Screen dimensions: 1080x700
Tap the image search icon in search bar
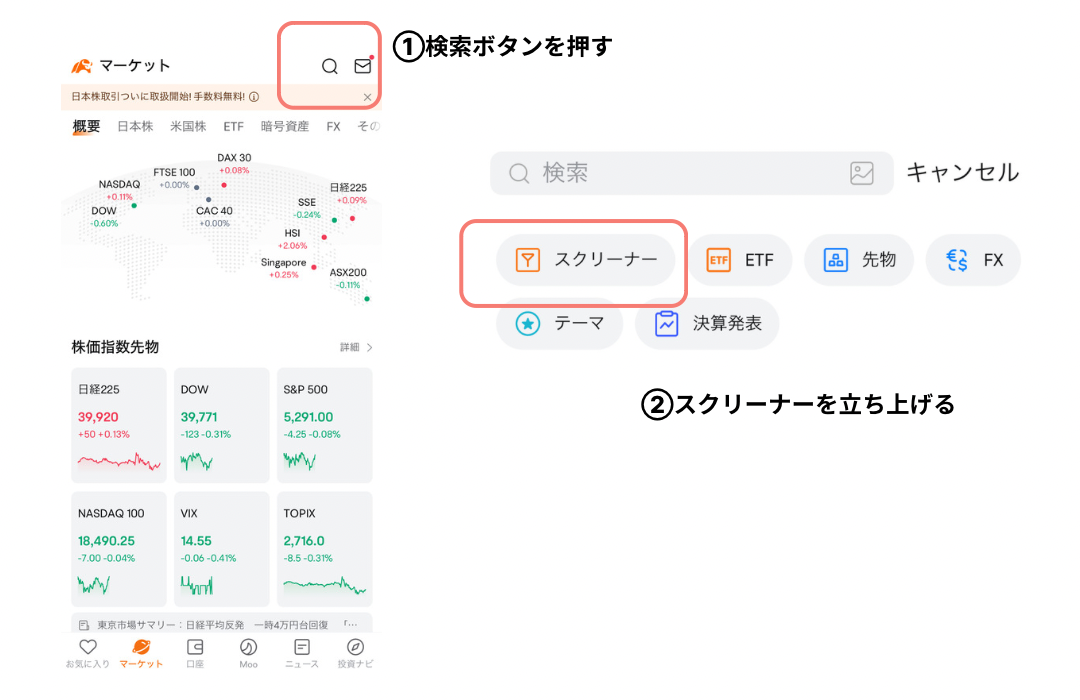tap(861, 173)
